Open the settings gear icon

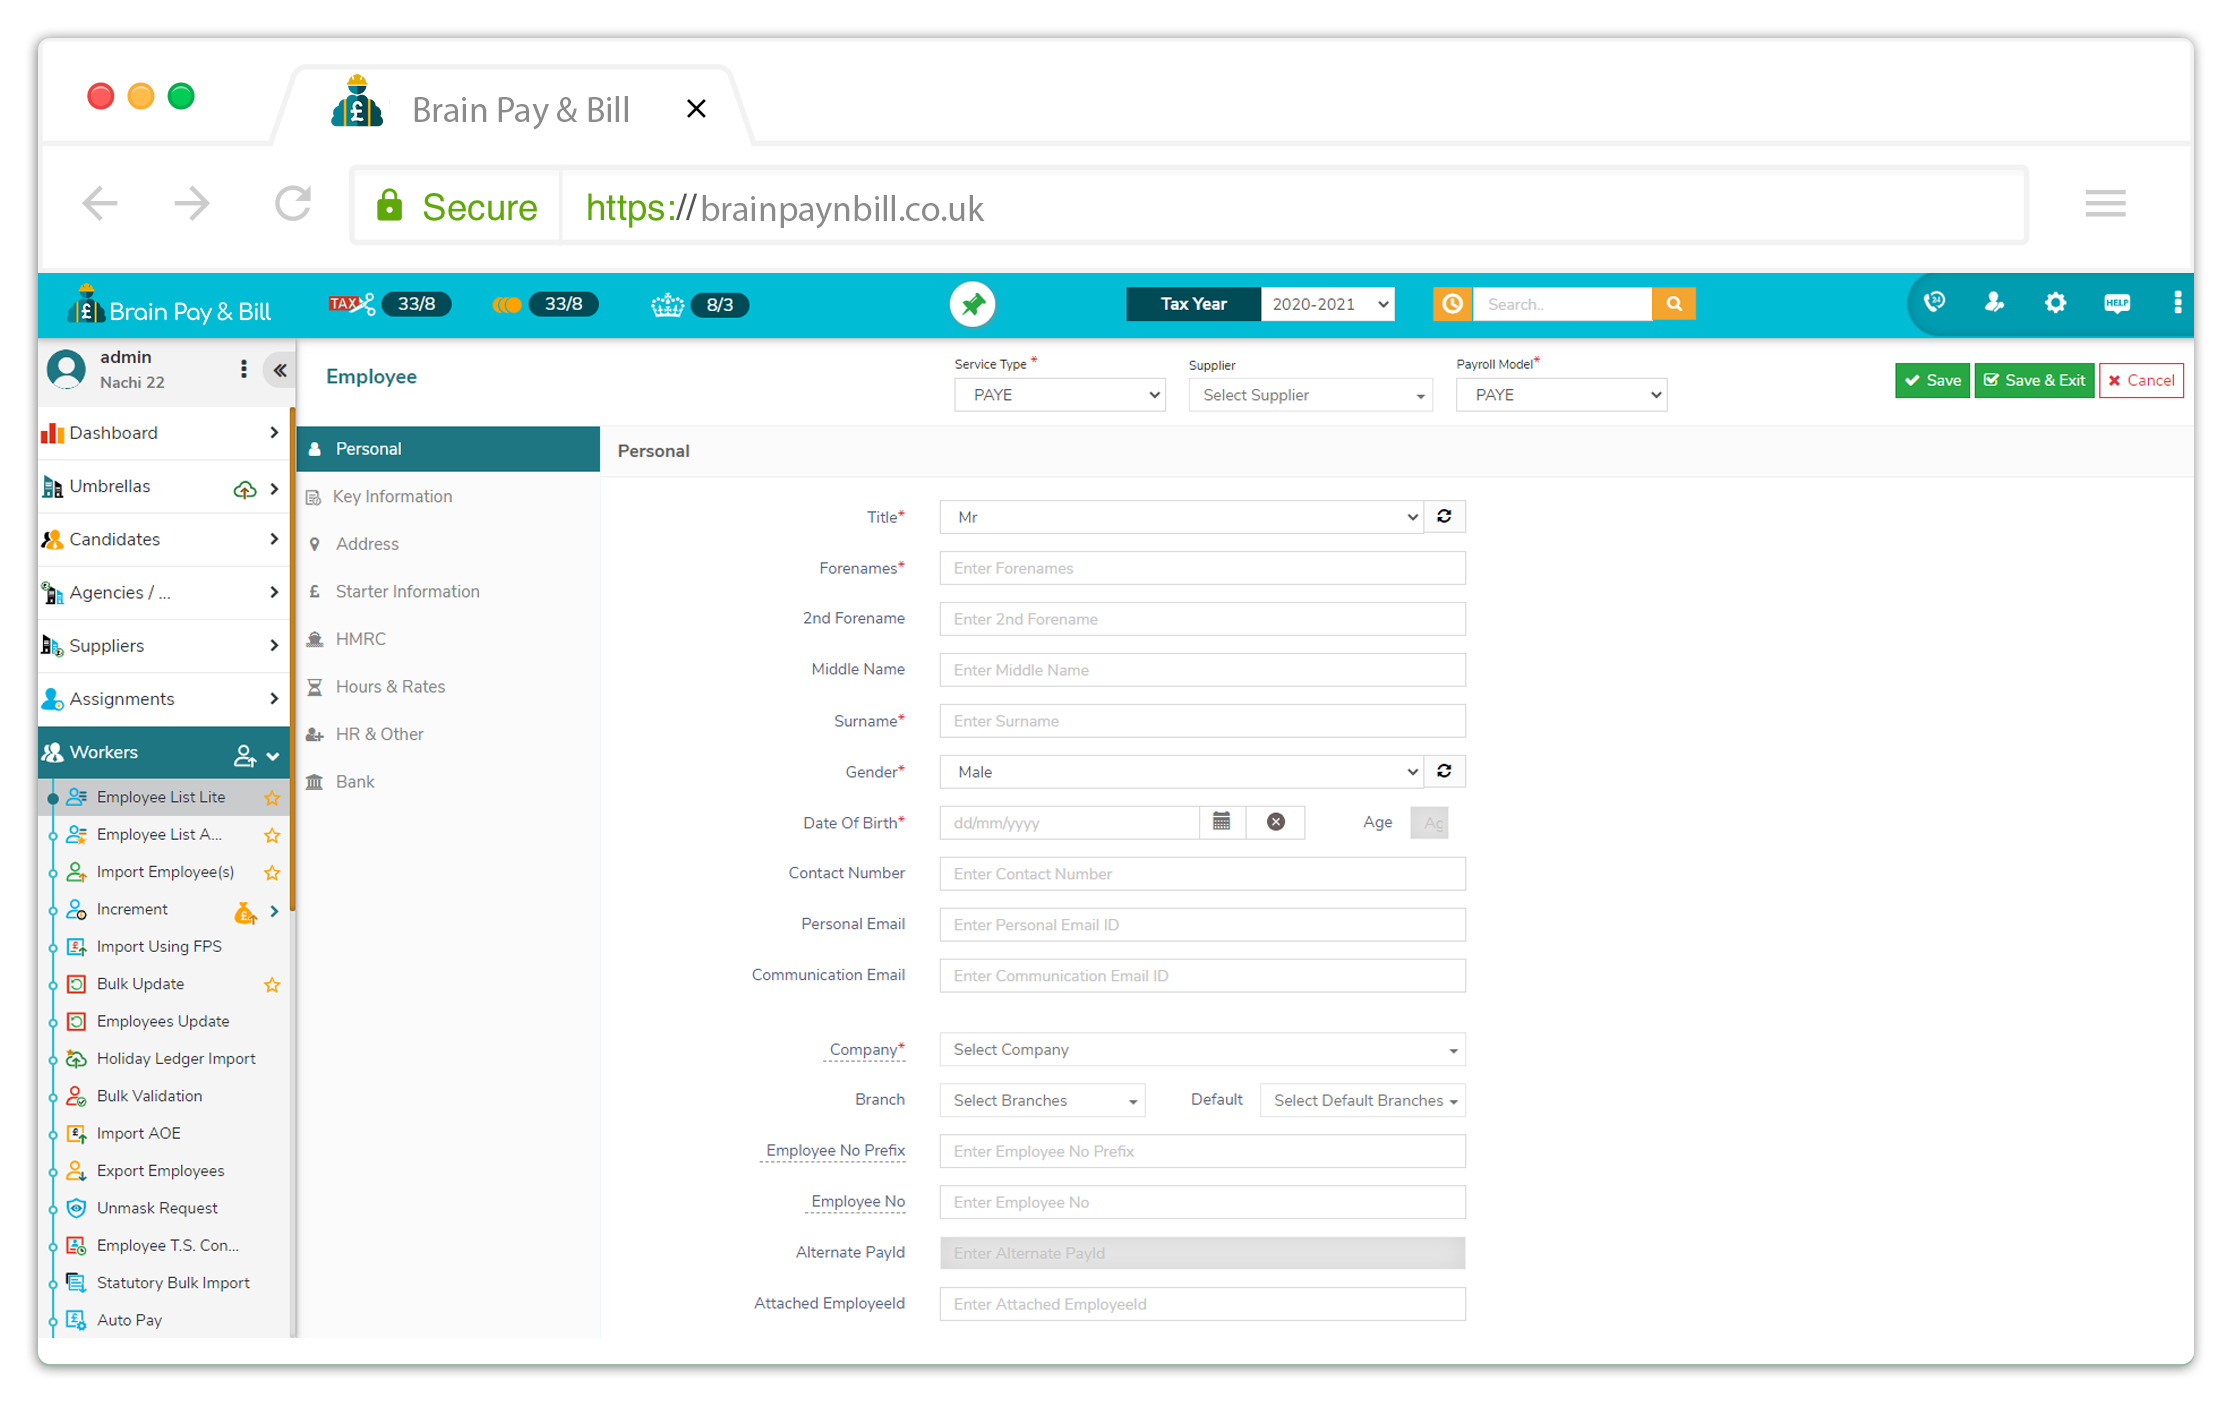tap(2055, 303)
